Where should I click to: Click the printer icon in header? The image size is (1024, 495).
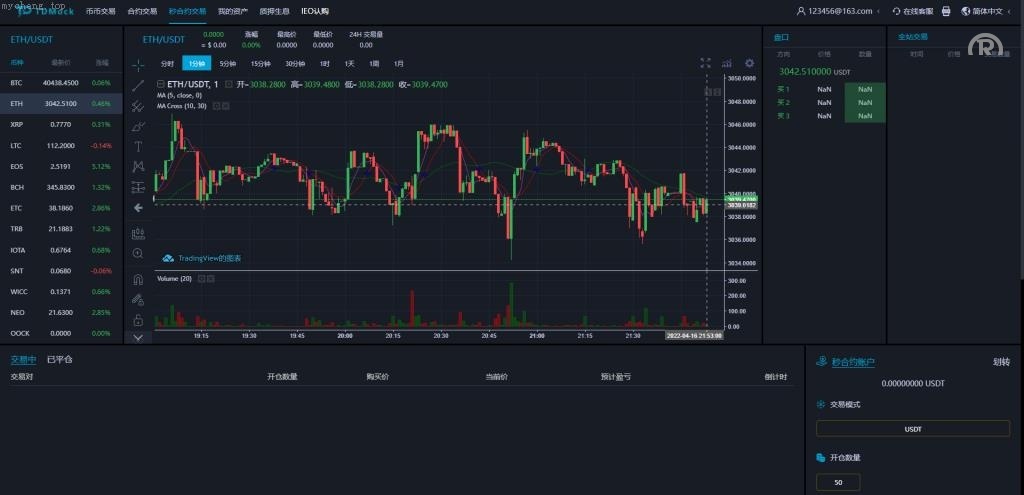pyautogui.click(x=946, y=12)
